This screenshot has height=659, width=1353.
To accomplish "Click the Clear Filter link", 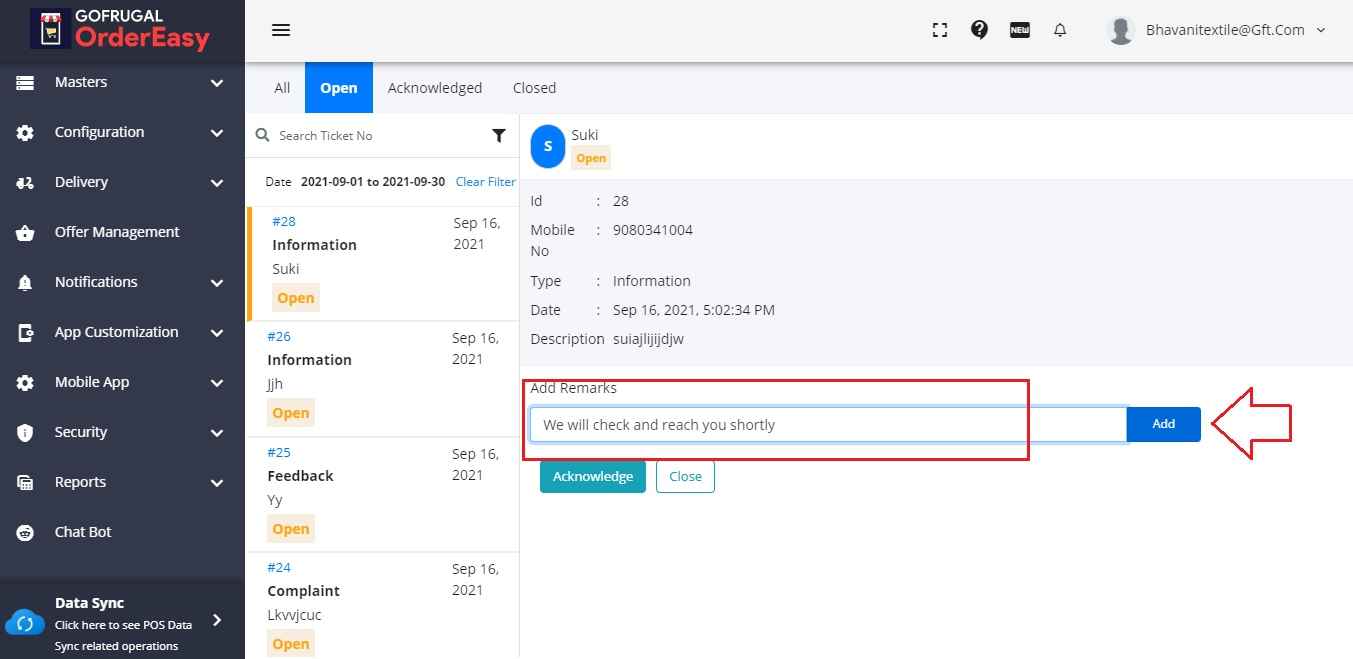I will pos(485,182).
